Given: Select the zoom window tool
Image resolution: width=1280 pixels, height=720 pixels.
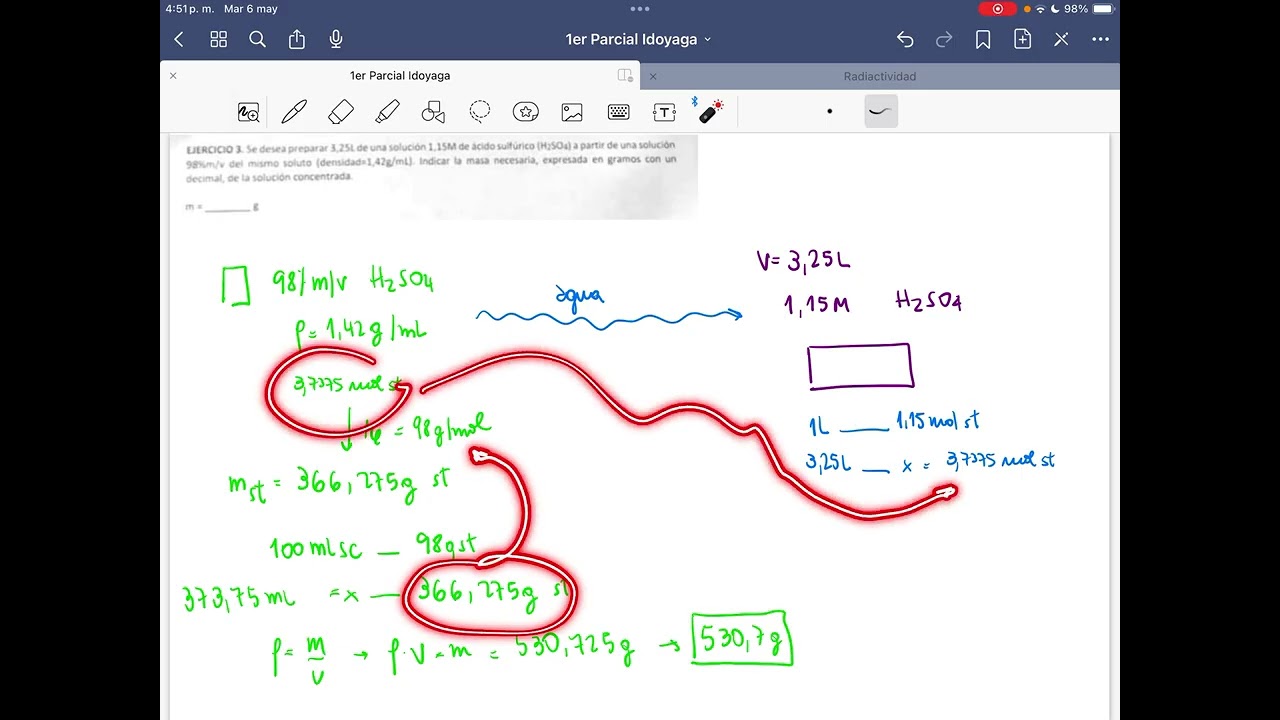Looking at the screenshot, I should click(248, 112).
